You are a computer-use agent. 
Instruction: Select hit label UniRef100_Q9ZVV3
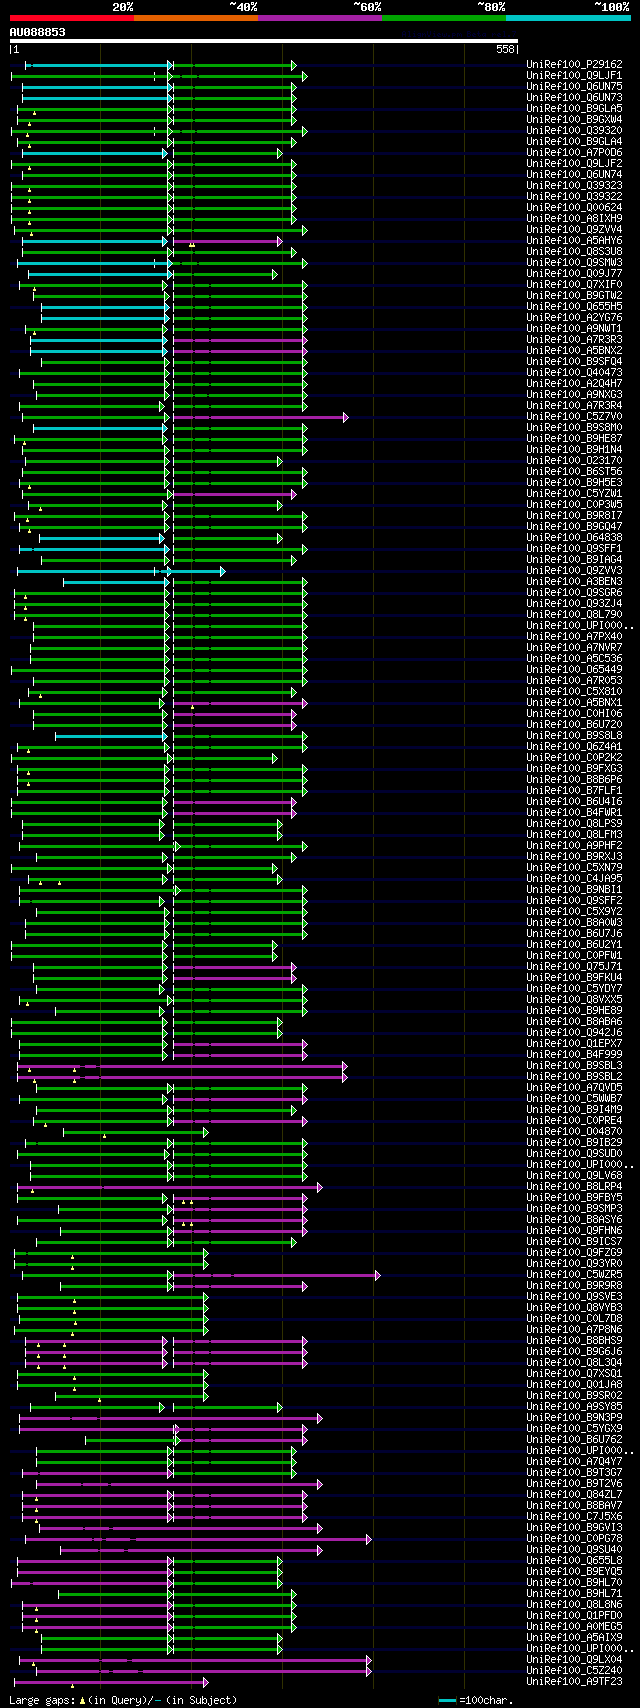pyautogui.click(x=574, y=571)
